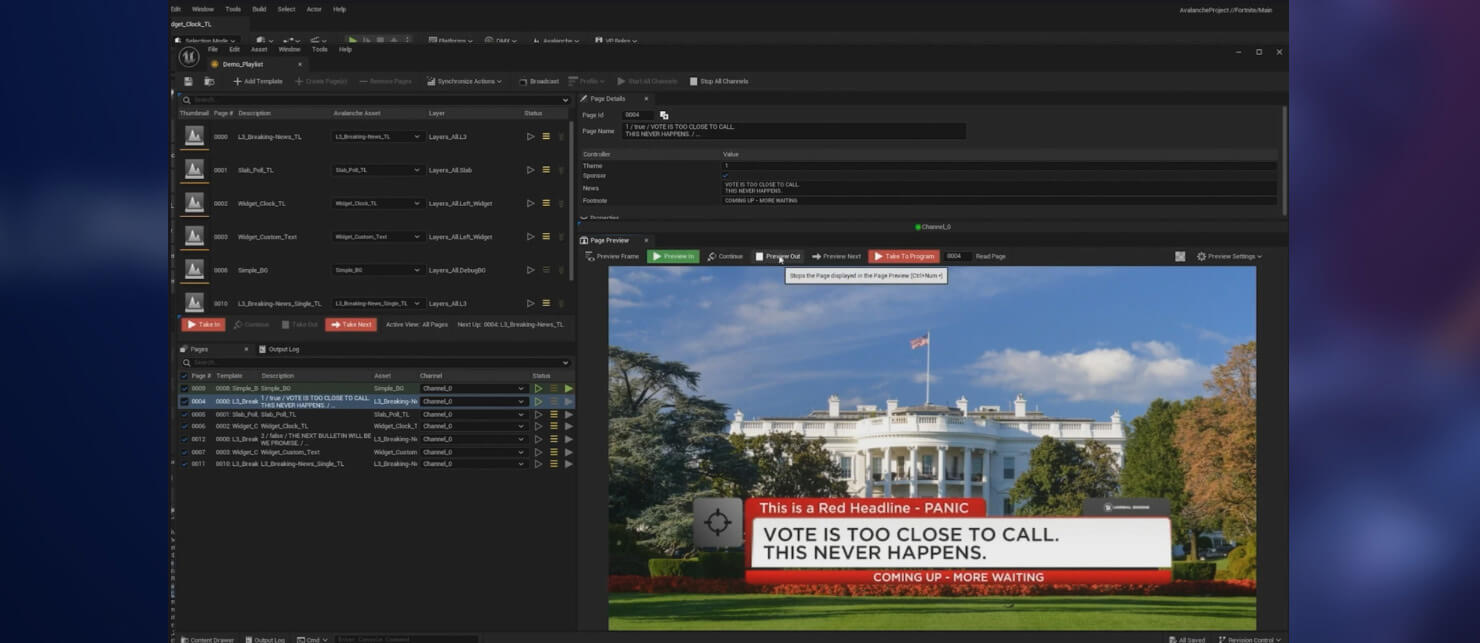Toggle the checkbox for page 0009
1480x643 pixels.
[184, 388]
